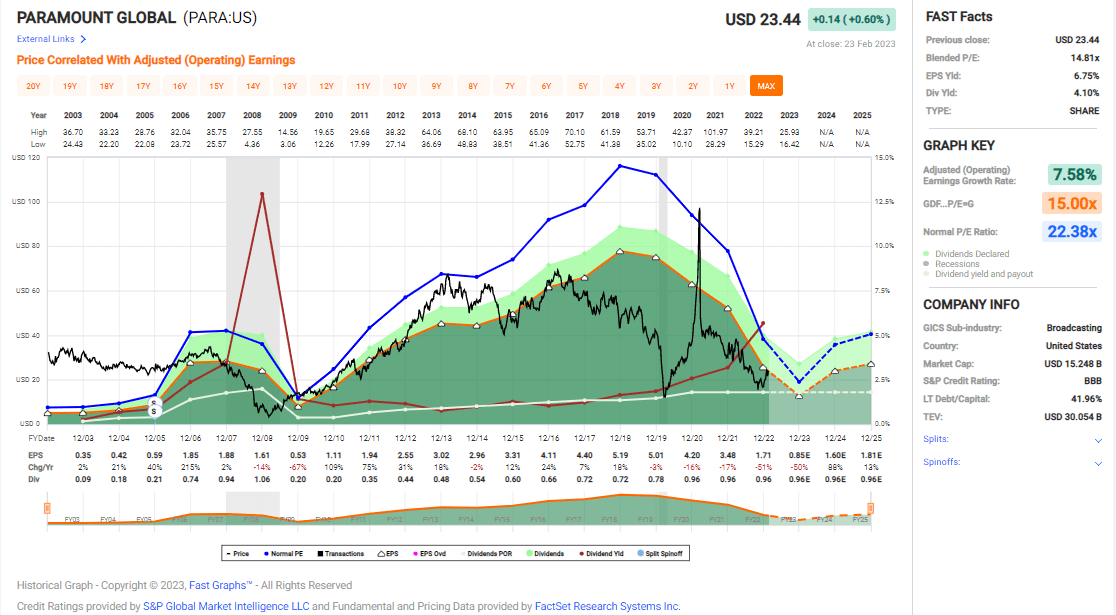The image size is (1116, 615).
Task: Select the 18Y time range
Action: (107, 86)
